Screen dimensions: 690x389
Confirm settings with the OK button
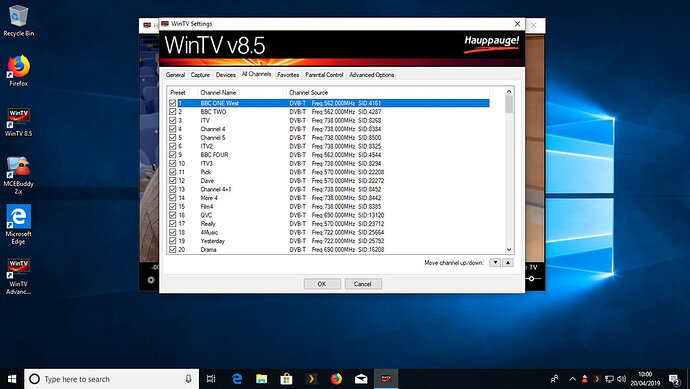point(322,284)
